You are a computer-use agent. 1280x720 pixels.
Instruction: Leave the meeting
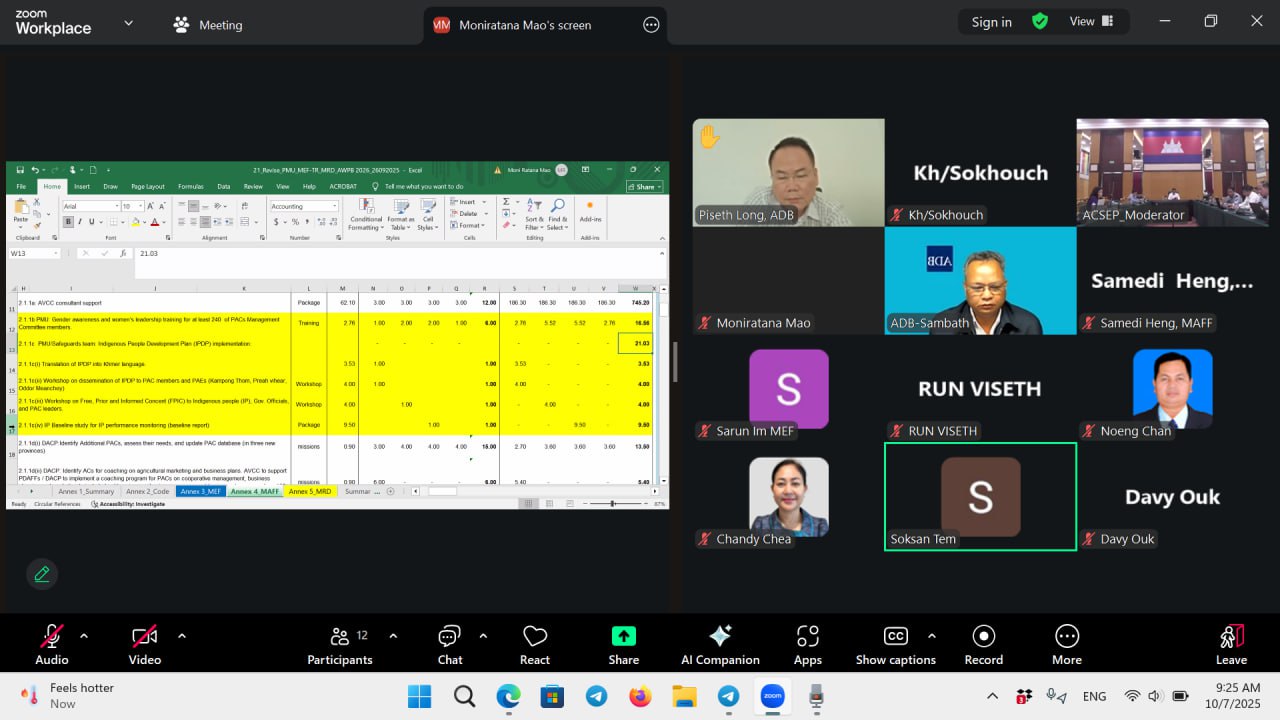tap(1231, 644)
